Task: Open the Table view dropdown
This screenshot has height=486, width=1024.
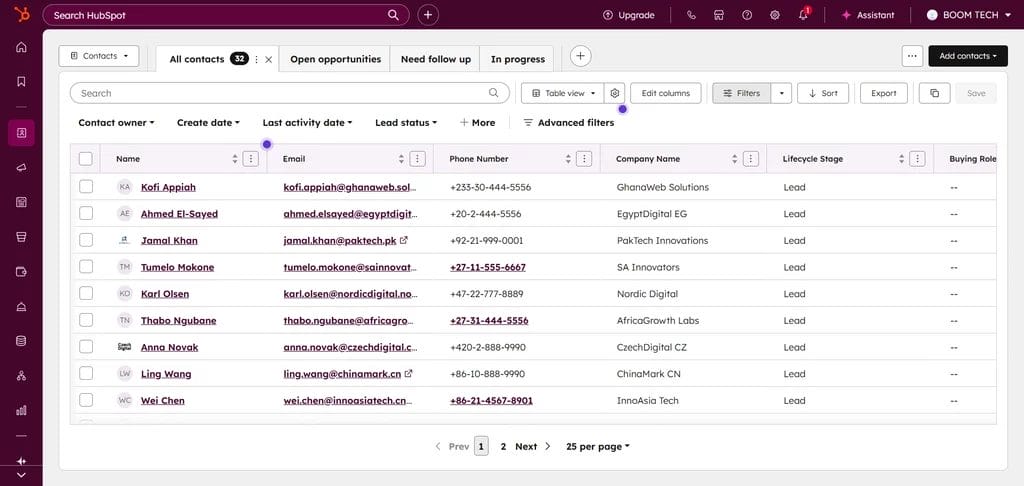Action: tap(563, 93)
